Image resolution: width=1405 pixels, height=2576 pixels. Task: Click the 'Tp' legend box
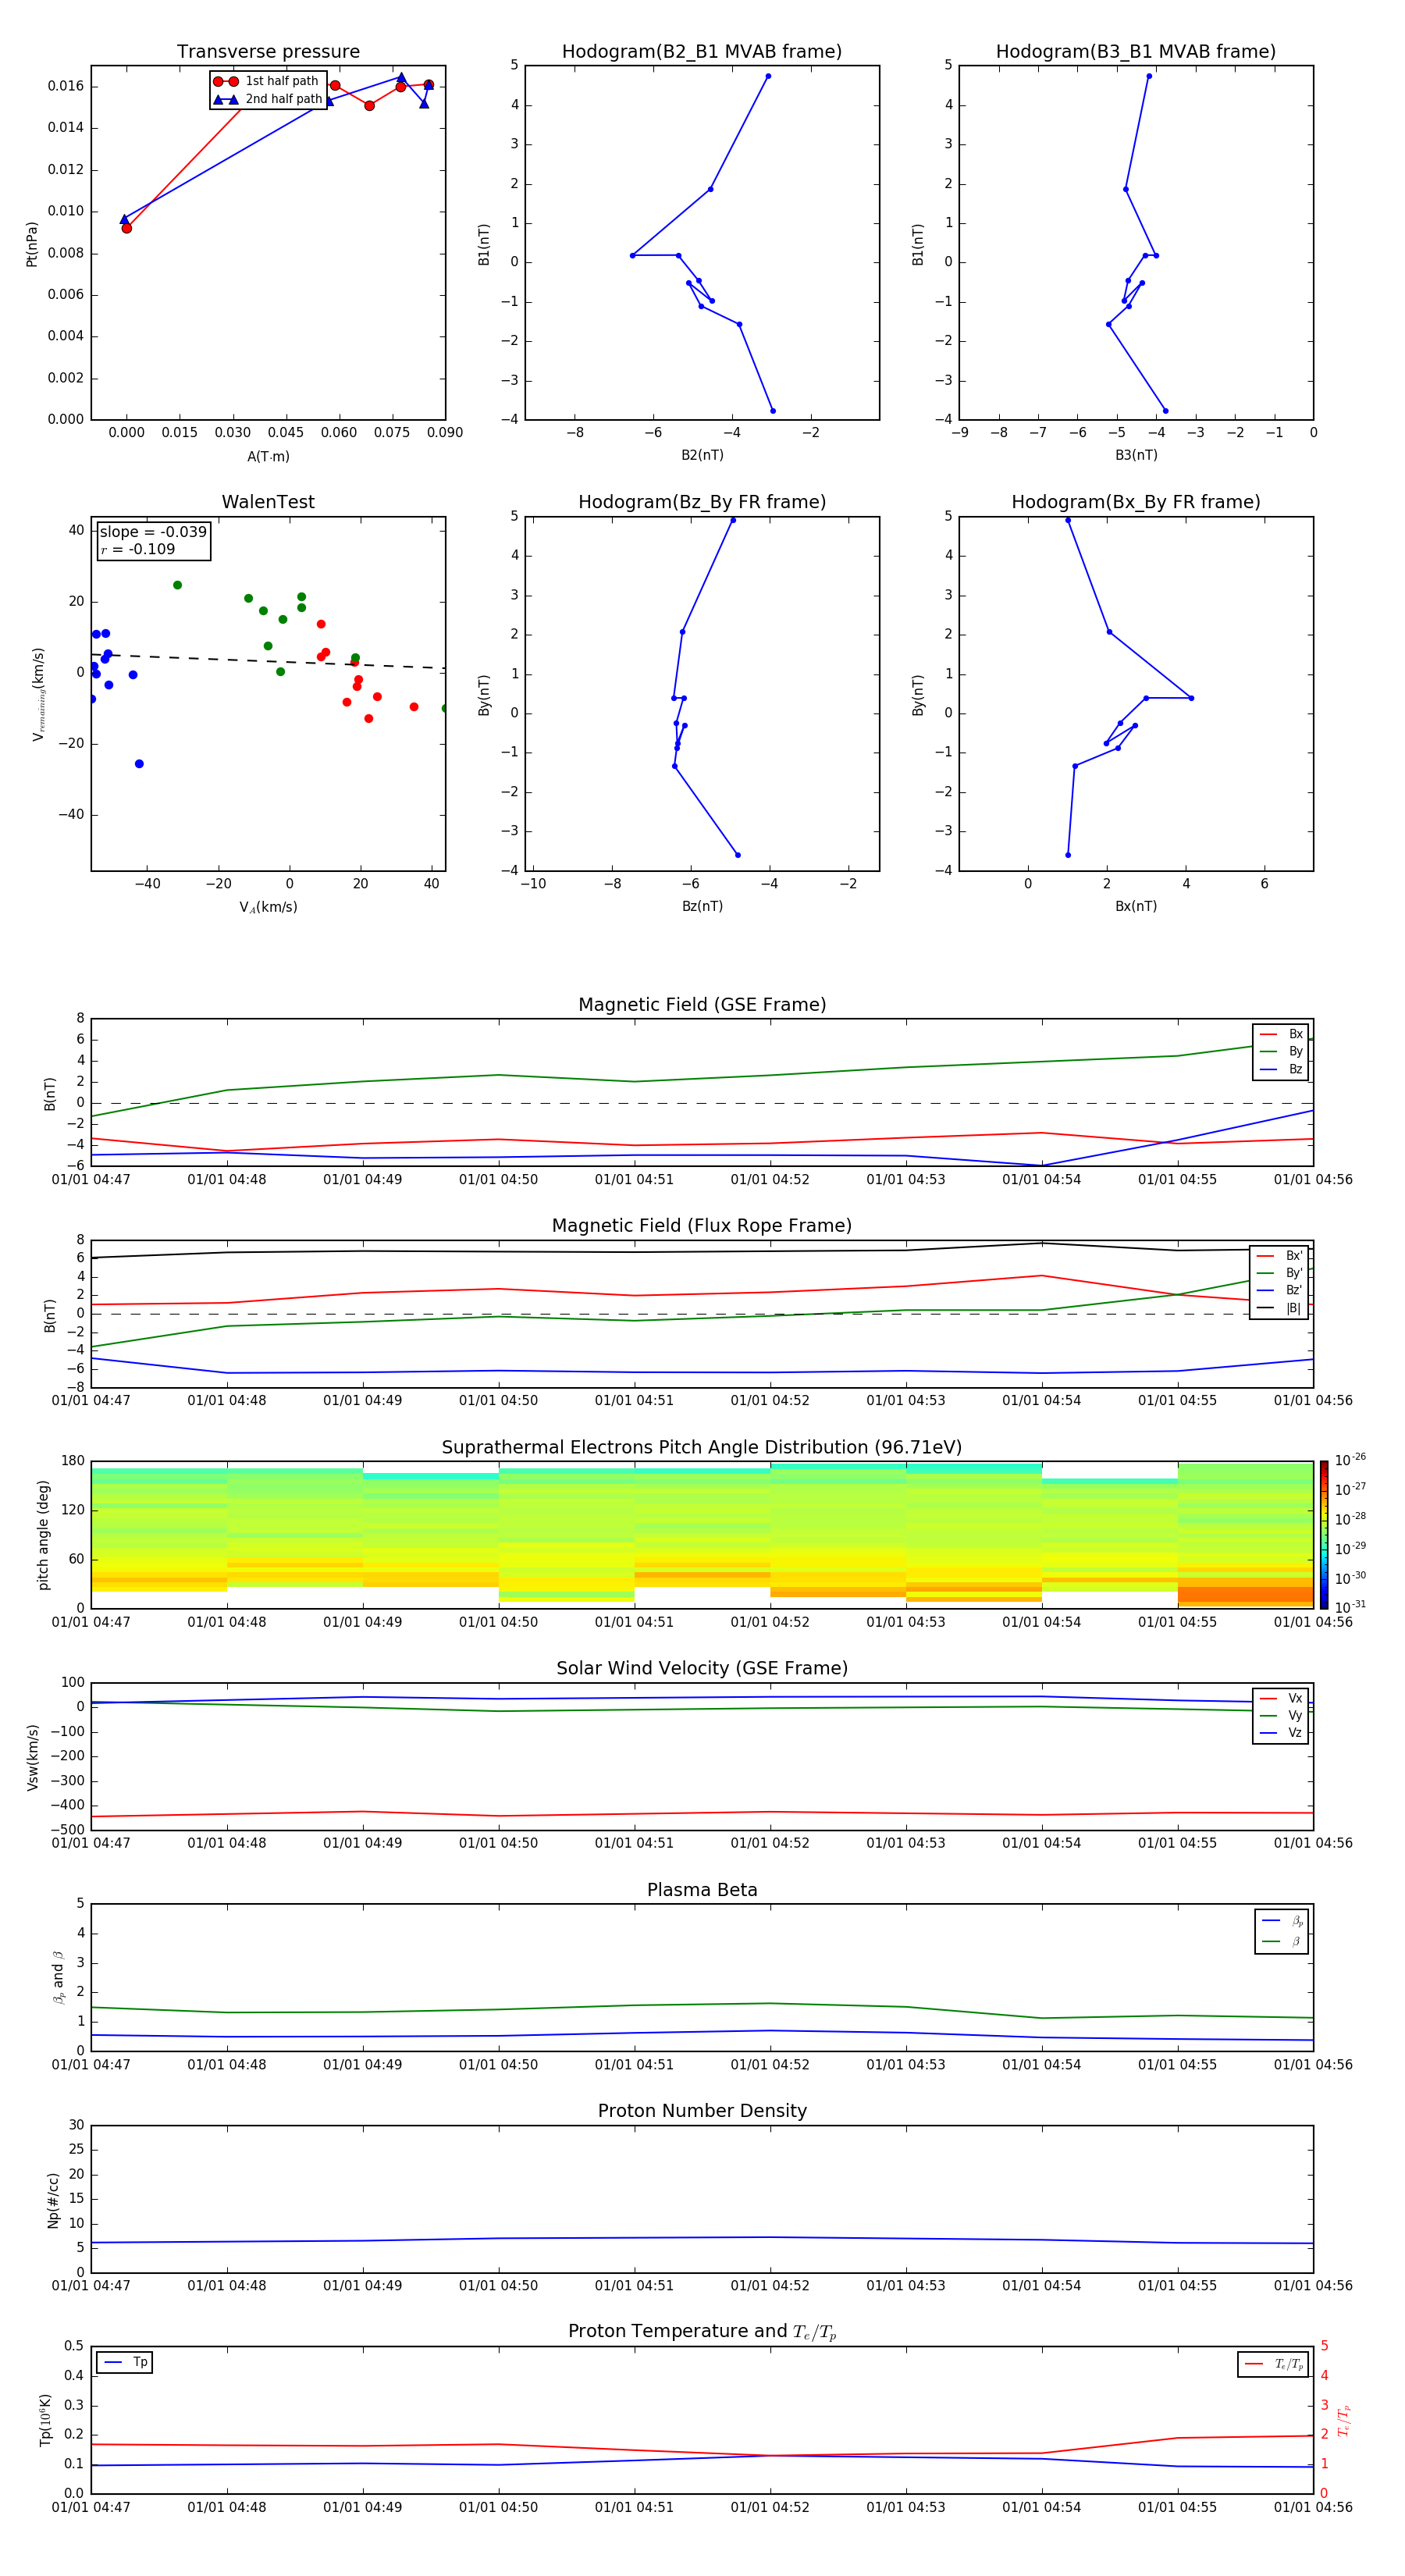pos(125,2363)
